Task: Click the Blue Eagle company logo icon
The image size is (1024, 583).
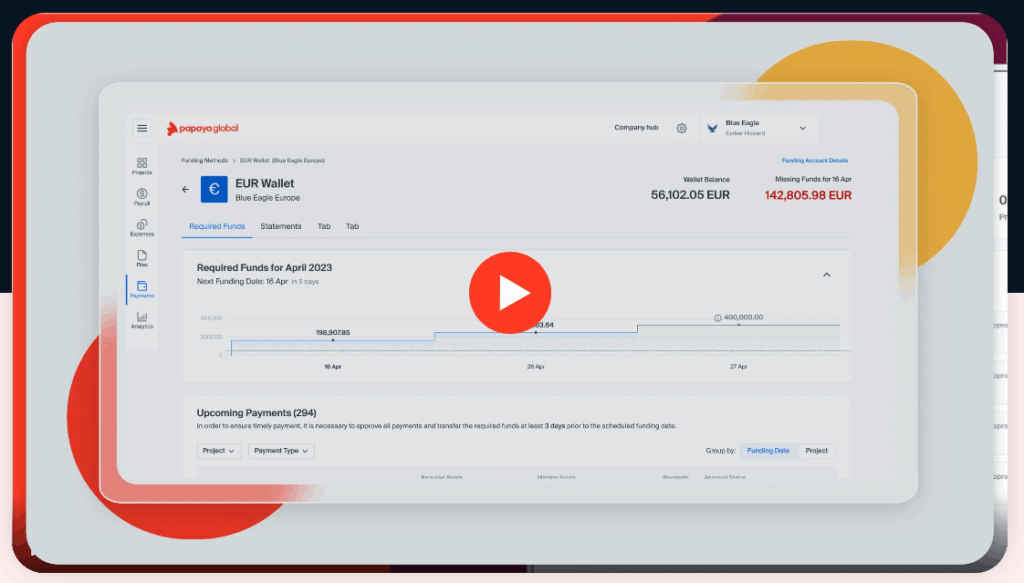Action: (x=712, y=129)
